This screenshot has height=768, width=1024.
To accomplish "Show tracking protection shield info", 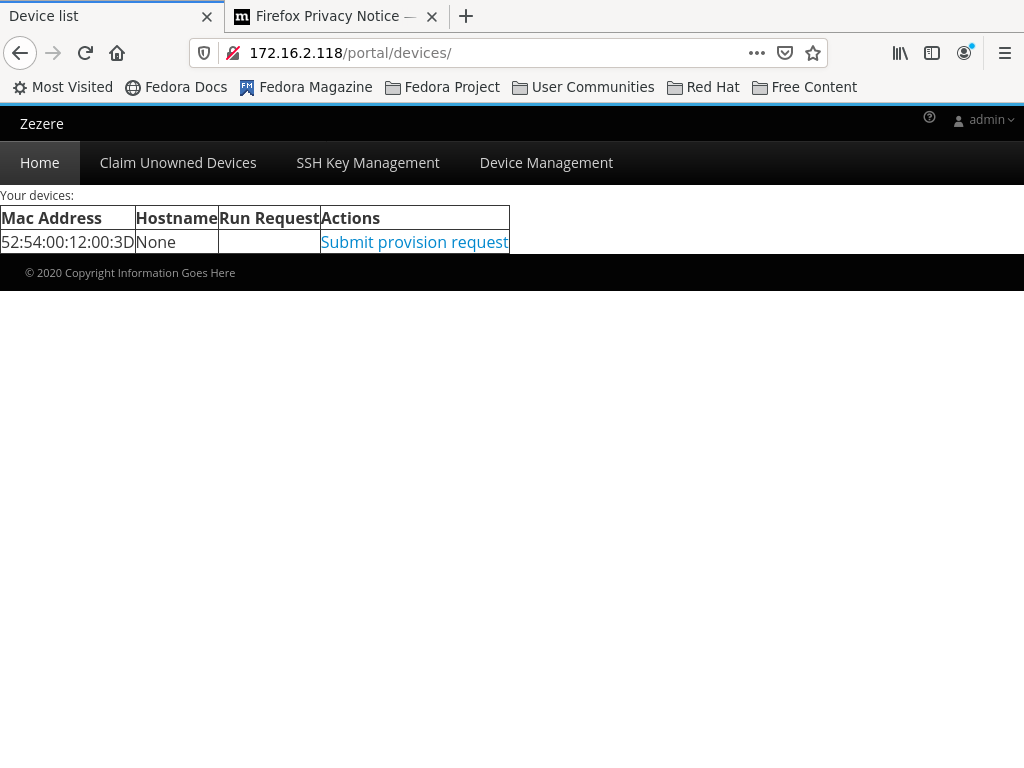I will tap(204, 53).
